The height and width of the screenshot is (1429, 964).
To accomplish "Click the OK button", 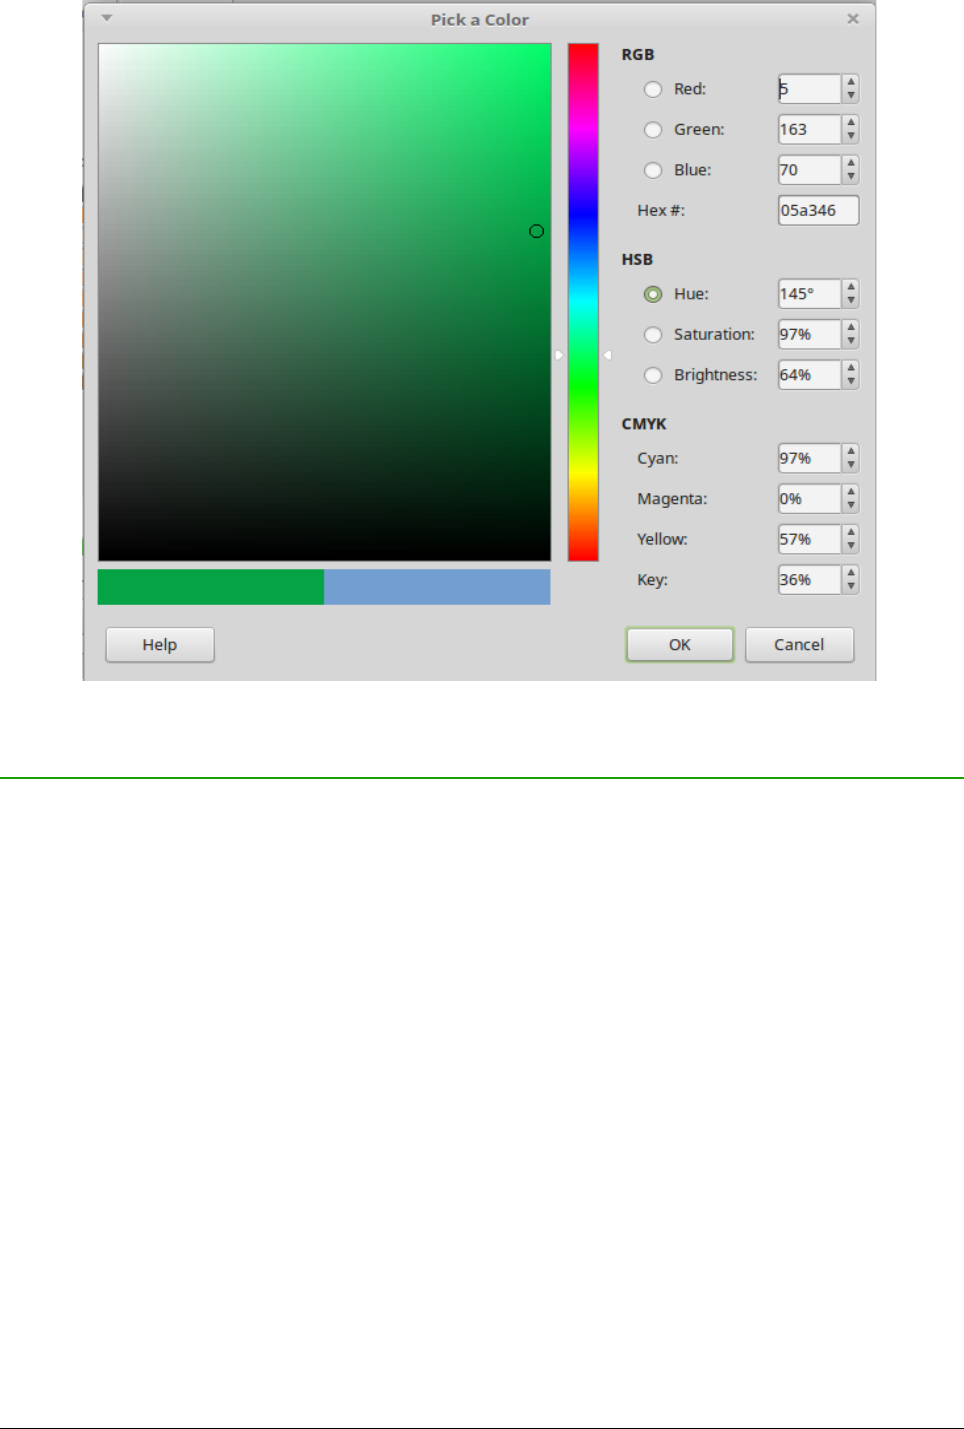I will point(680,645).
